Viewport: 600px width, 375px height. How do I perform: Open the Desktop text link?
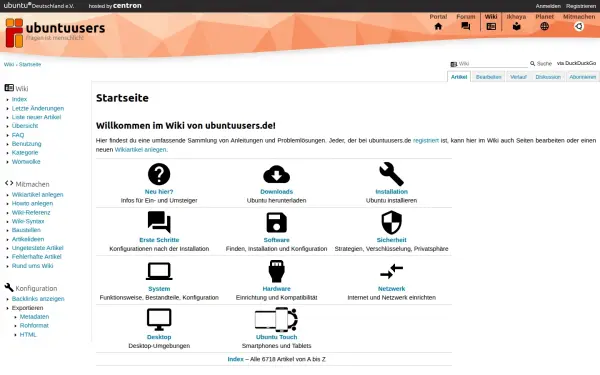[159, 337]
